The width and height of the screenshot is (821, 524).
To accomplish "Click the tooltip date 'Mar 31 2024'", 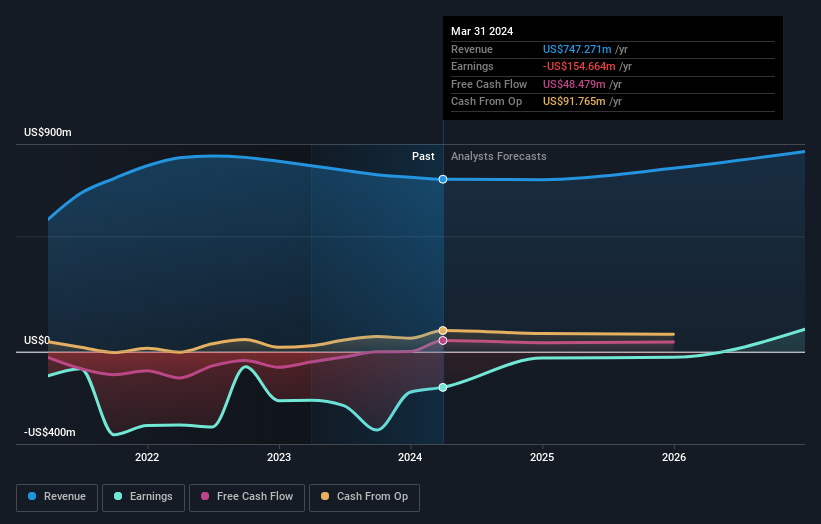I will point(482,31).
